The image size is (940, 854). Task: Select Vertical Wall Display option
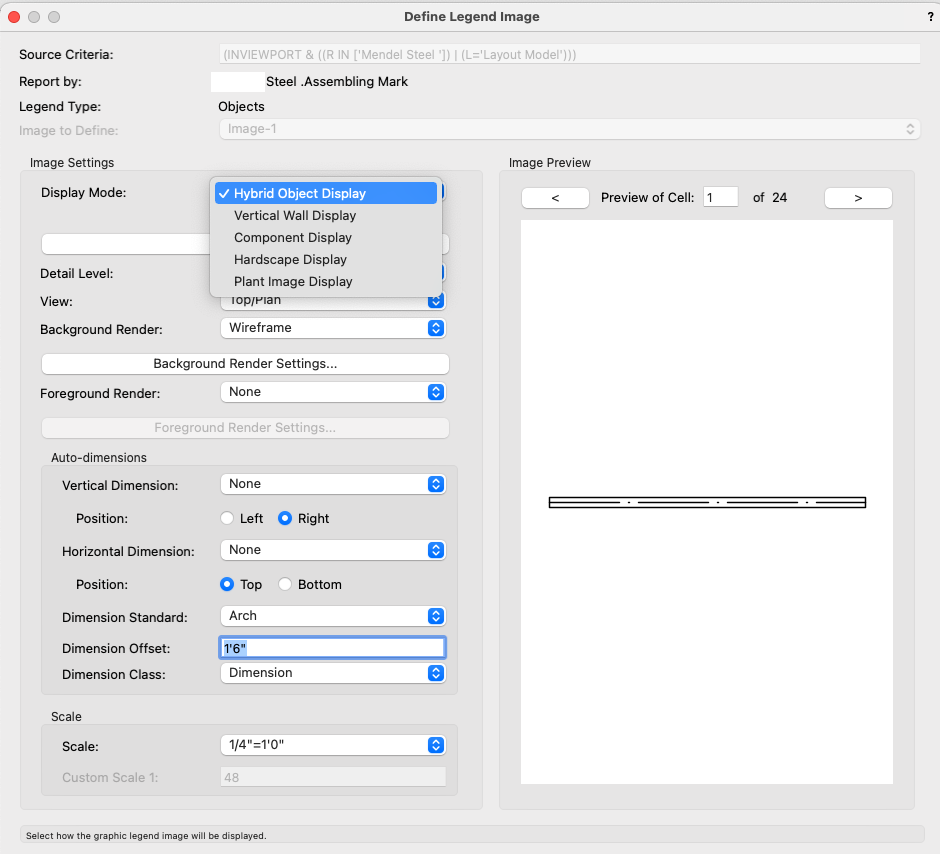click(x=295, y=215)
